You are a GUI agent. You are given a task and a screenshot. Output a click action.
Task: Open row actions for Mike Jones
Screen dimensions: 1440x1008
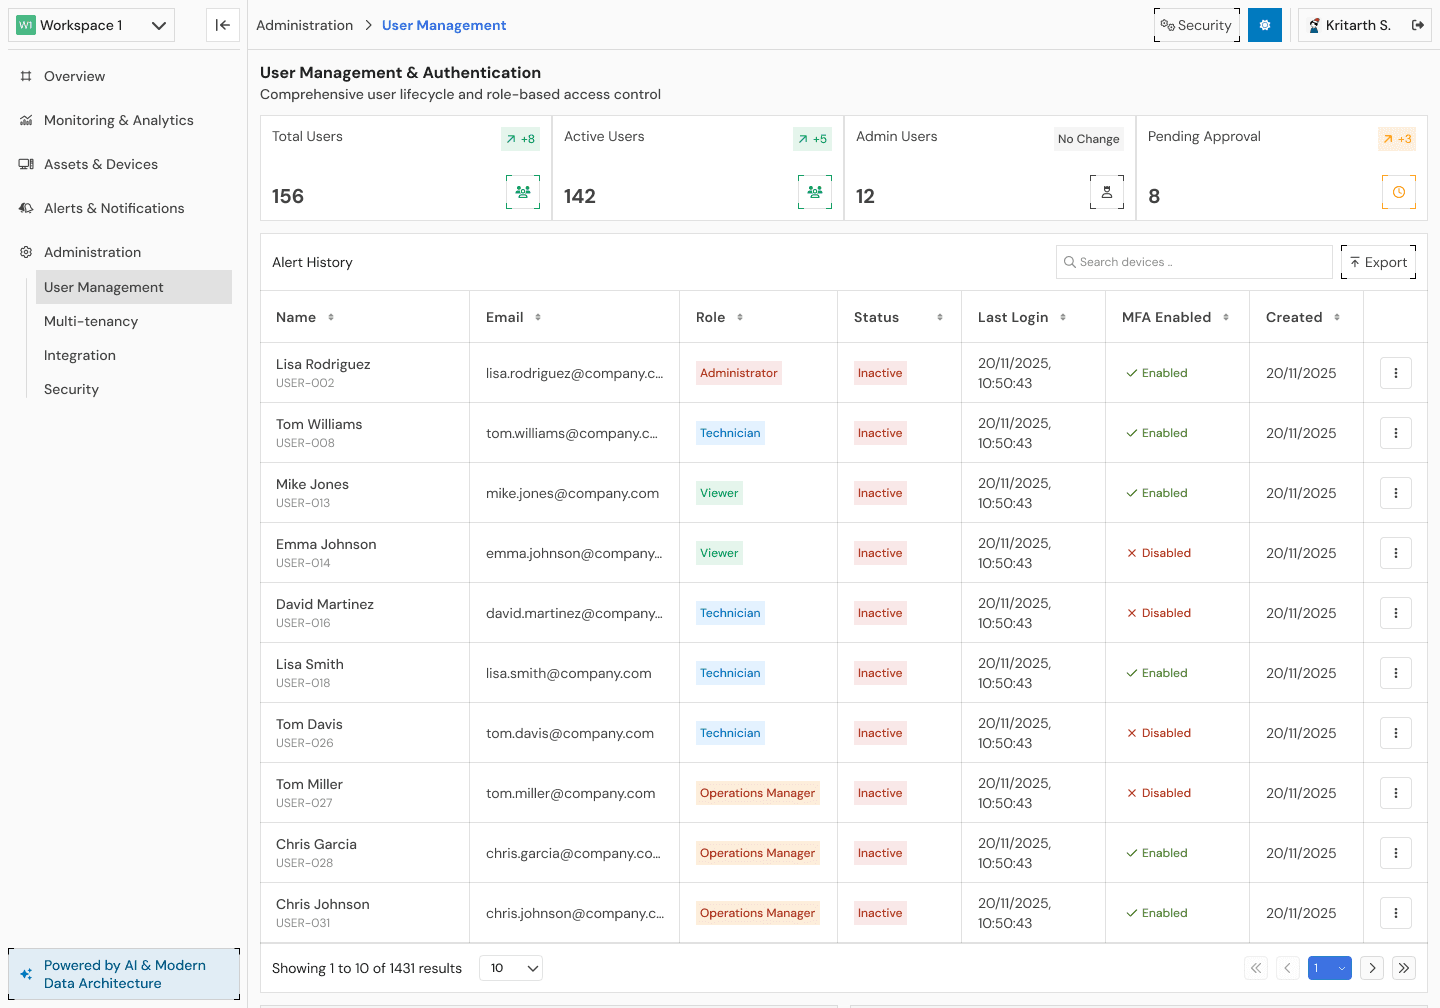pyautogui.click(x=1396, y=493)
